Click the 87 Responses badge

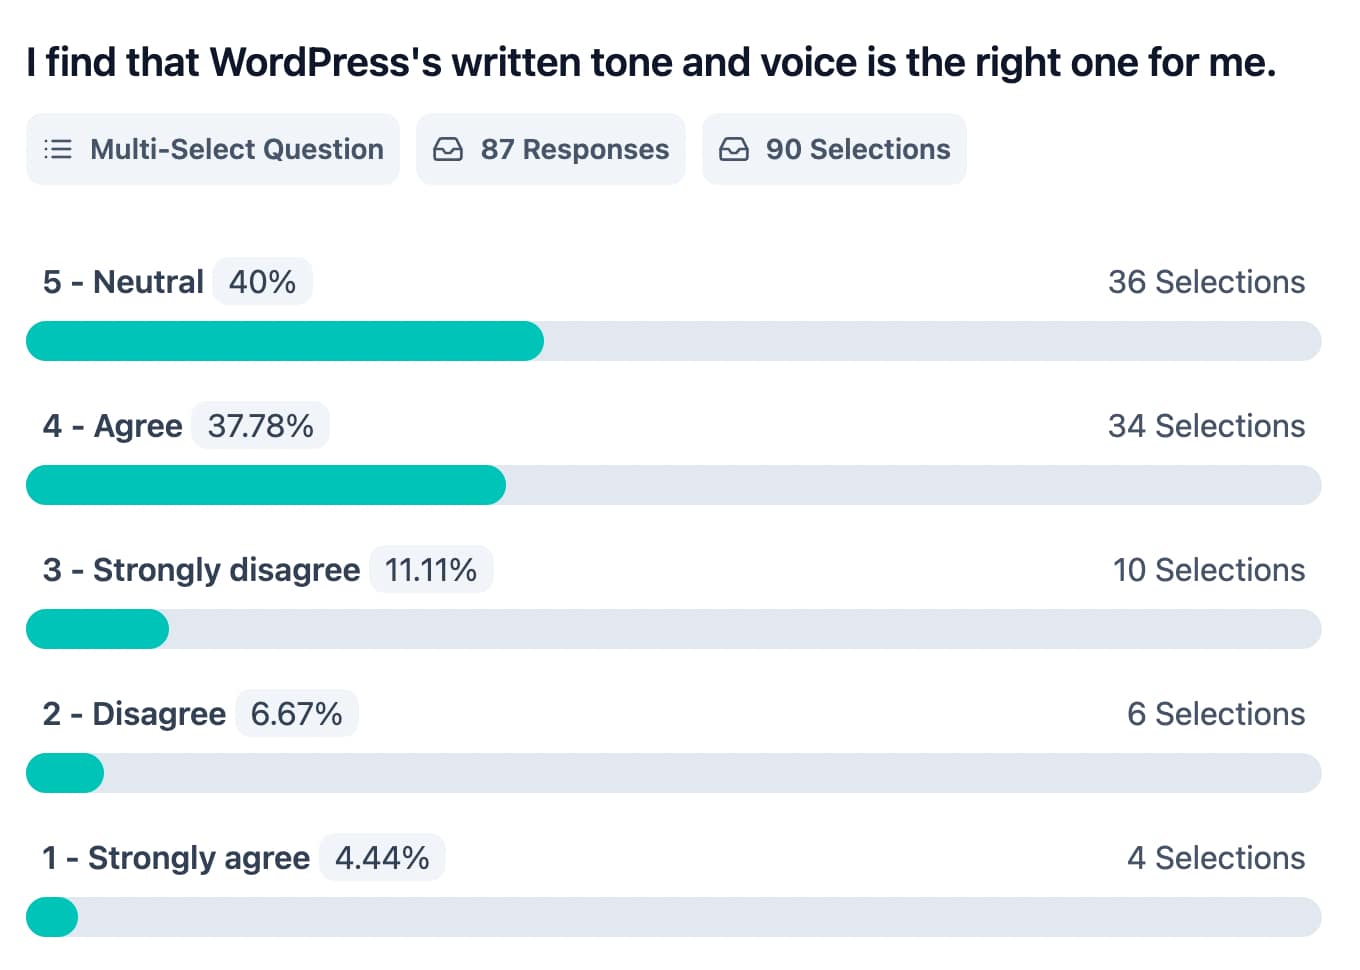[551, 149]
